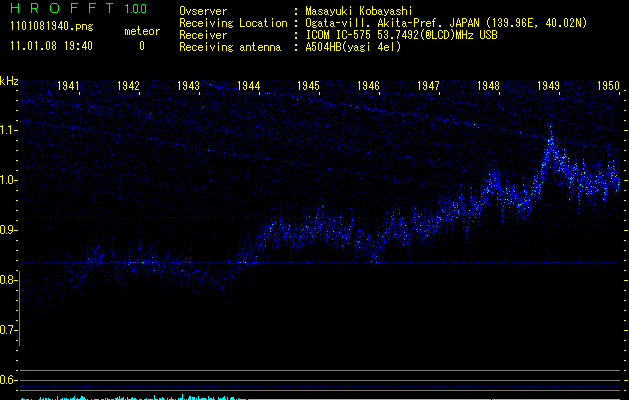Click the 1.1 frequency axis label

9,130
